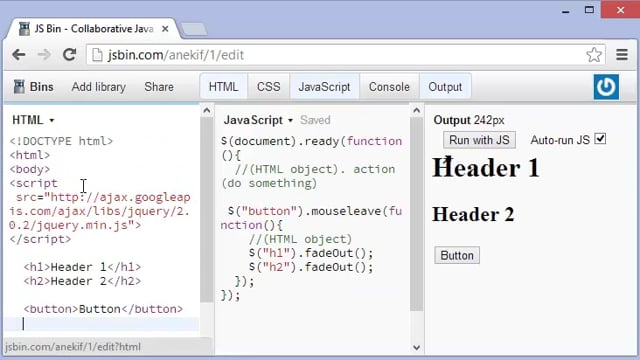The image size is (640, 360).
Task: Toggle the Console panel tab
Action: click(x=389, y=87)
